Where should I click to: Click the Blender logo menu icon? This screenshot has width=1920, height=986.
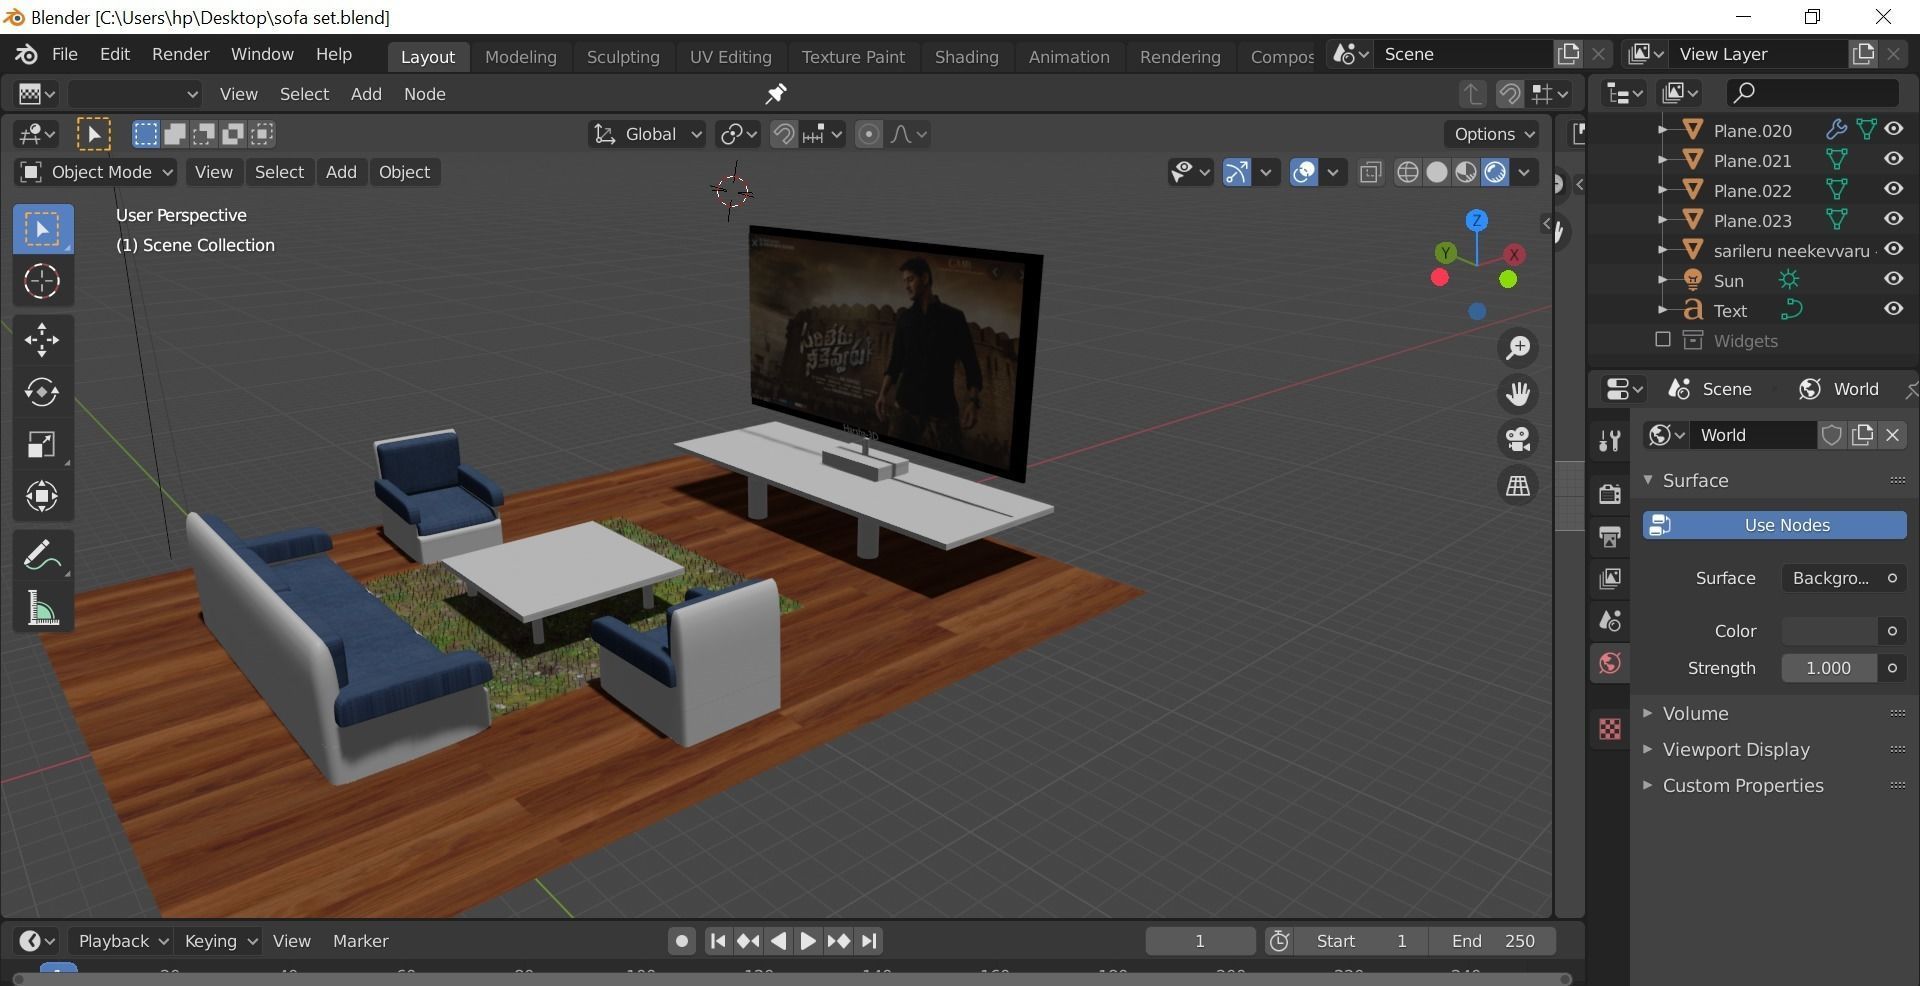[27, 55]
